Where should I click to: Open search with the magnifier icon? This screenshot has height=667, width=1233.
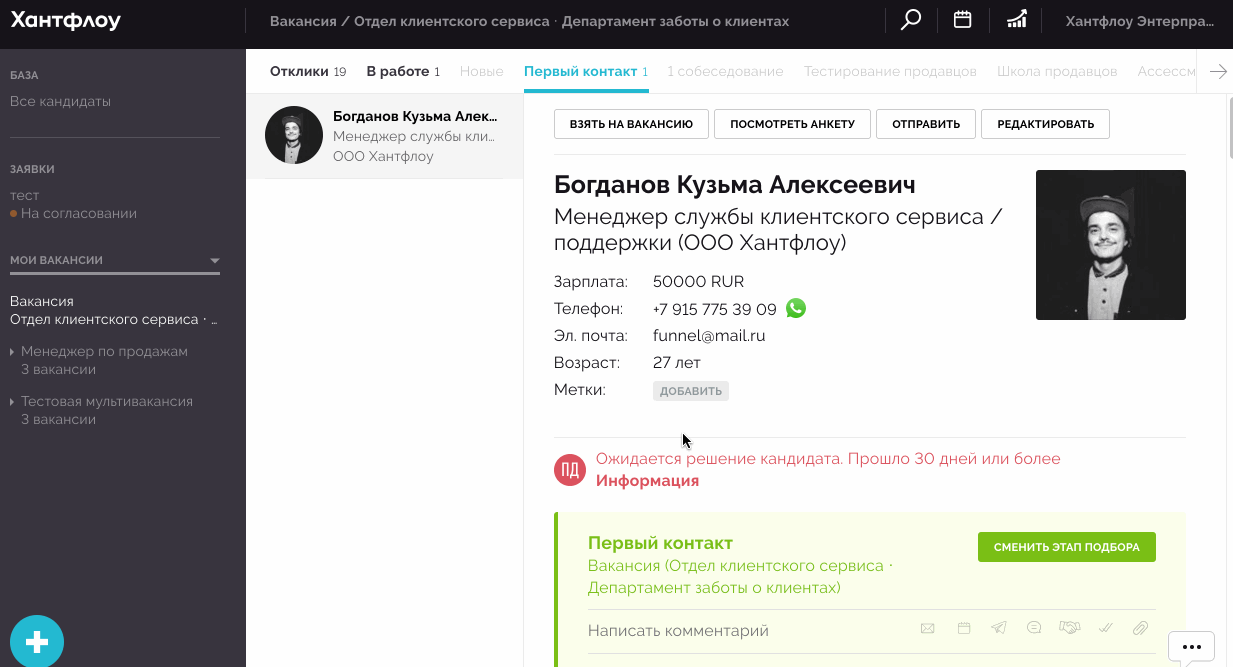[x=910, y=21]
